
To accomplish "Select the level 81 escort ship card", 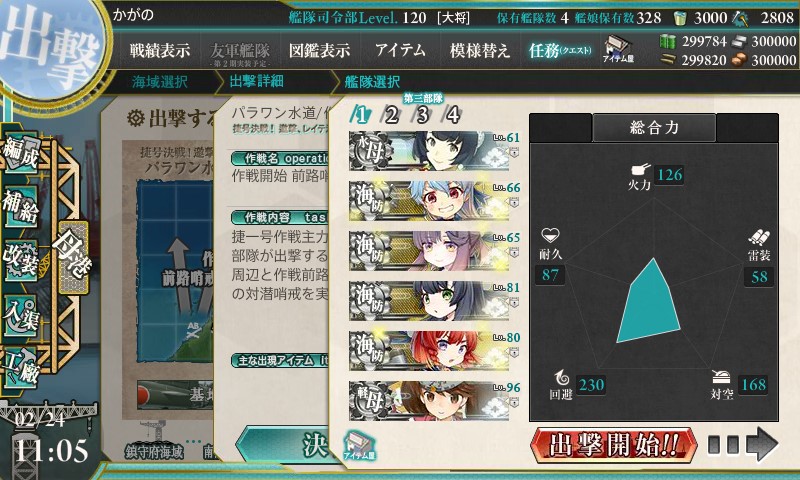I will point(429,301).
